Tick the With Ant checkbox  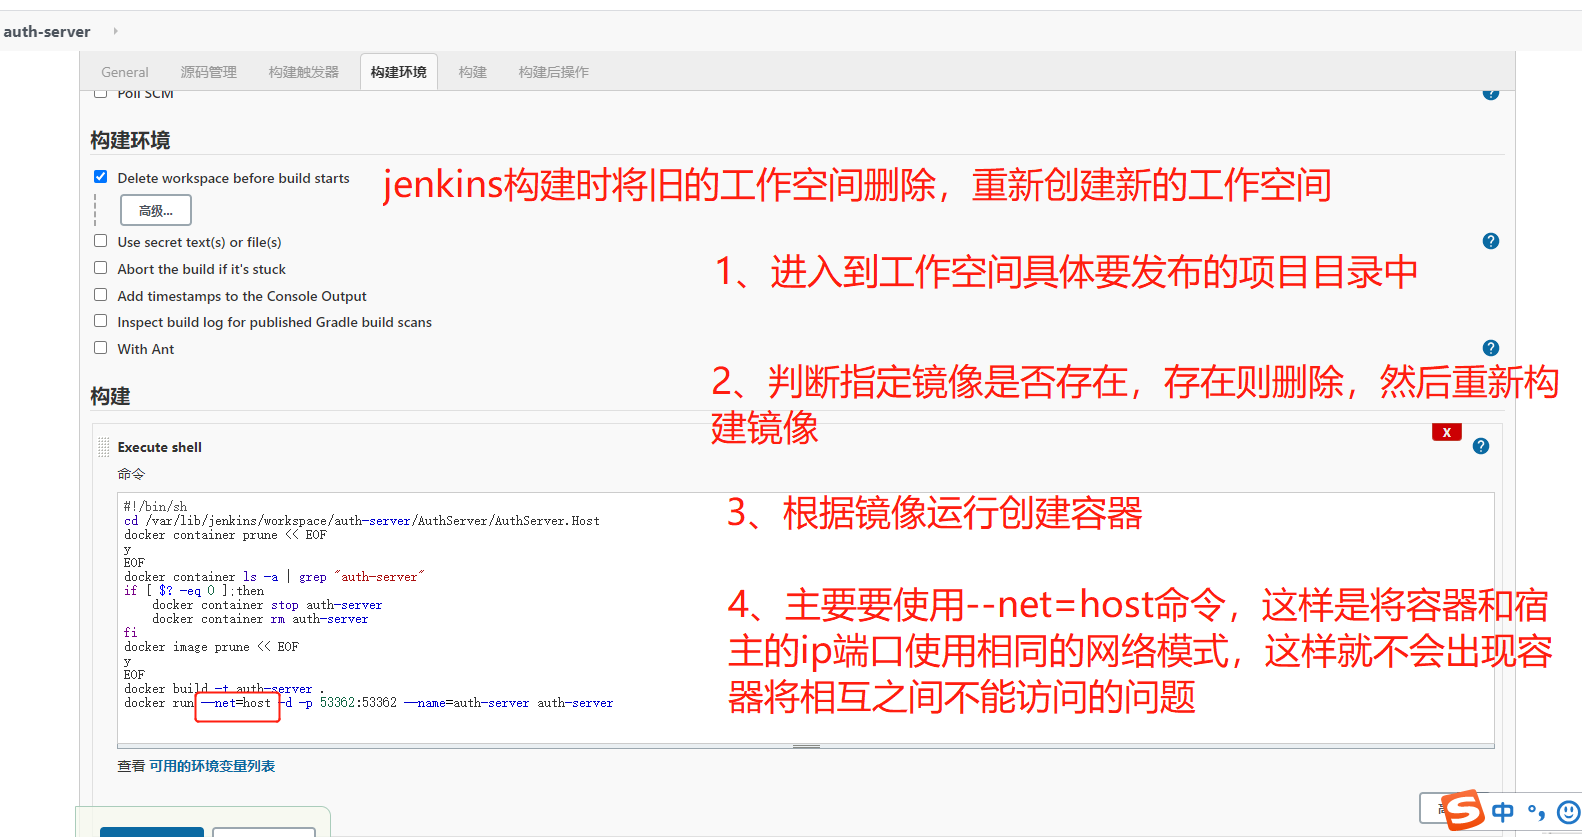(x=100, y=348)
